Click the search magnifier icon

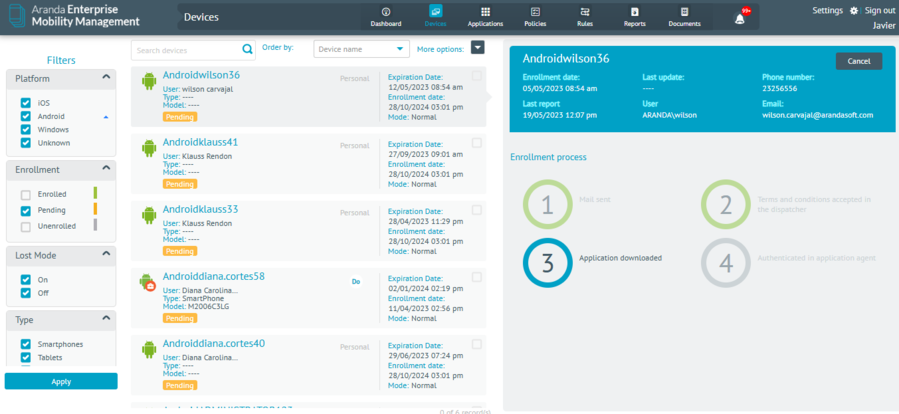248,50
